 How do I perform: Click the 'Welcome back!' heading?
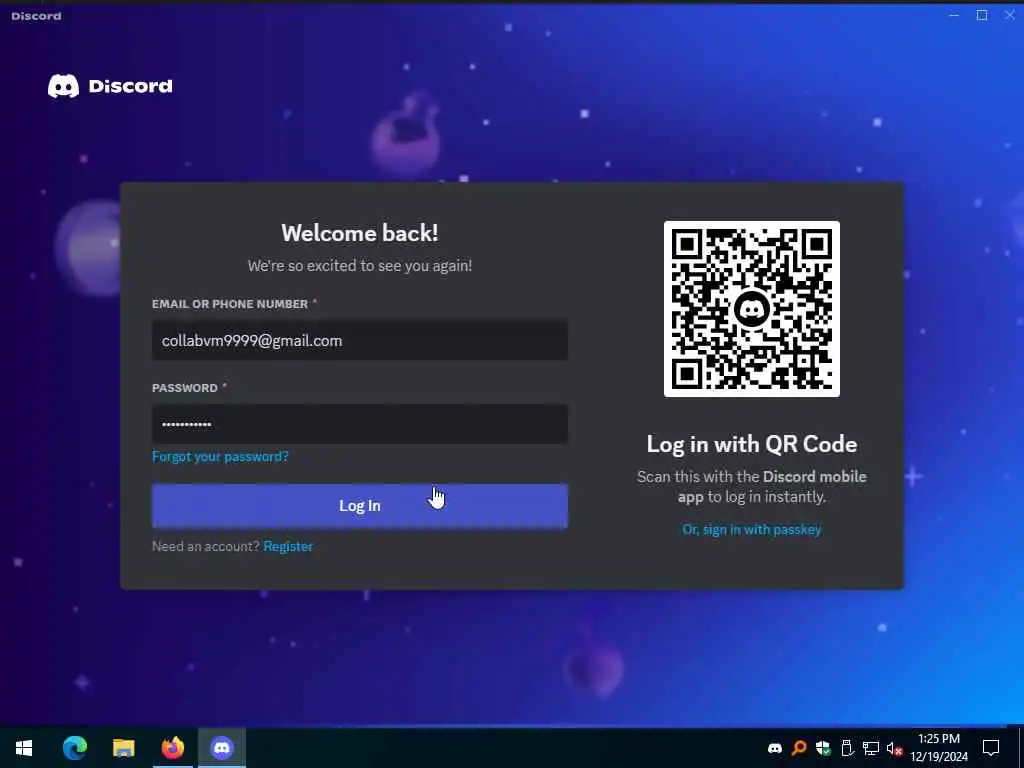pos(360,233)
